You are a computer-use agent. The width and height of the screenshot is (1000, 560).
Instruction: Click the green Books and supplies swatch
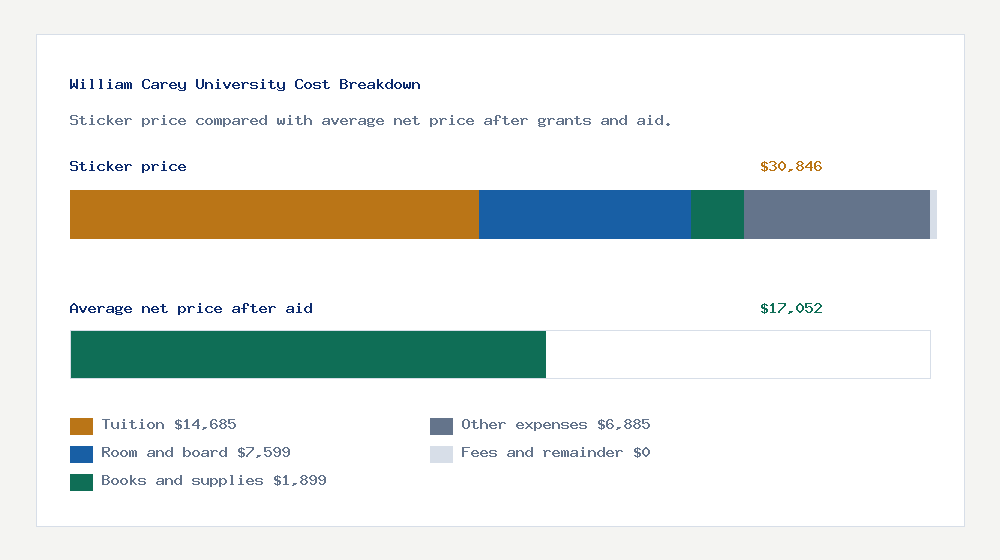[81, 482]
